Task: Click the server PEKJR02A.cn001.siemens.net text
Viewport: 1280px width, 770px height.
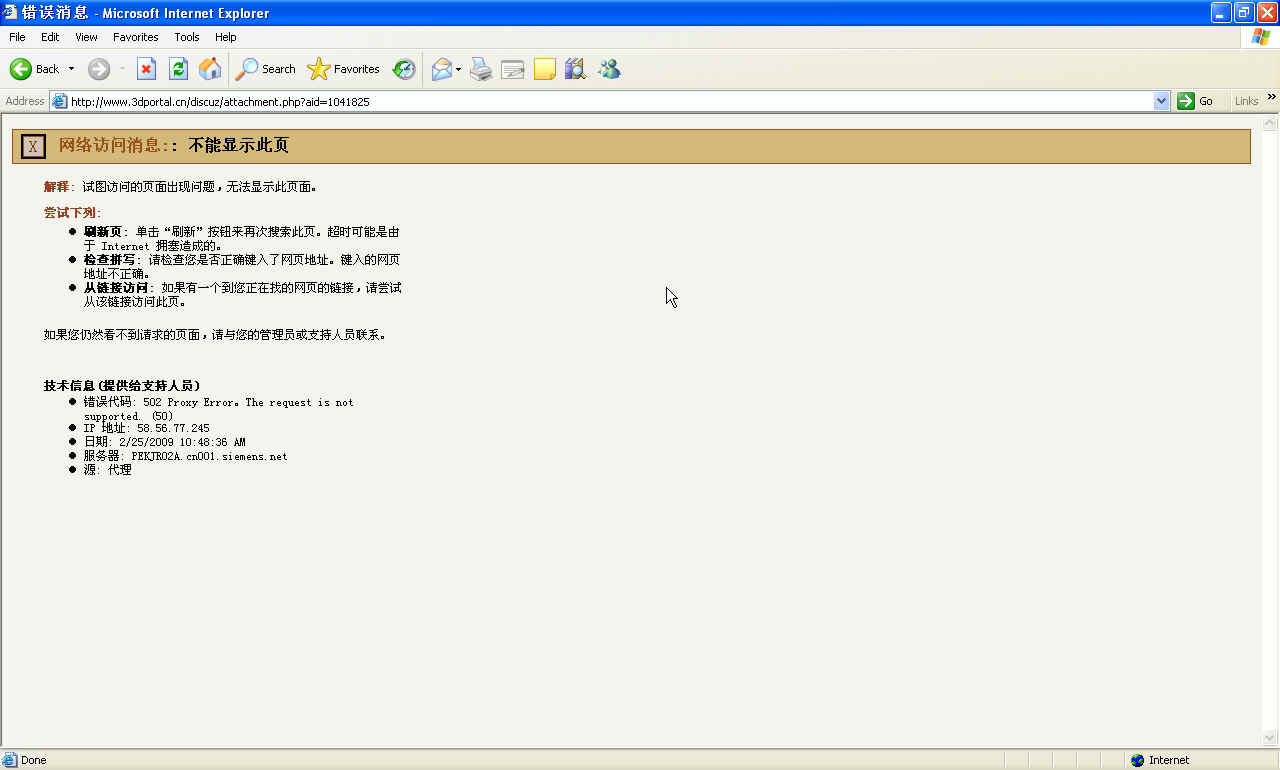Action: click(209, 456)
